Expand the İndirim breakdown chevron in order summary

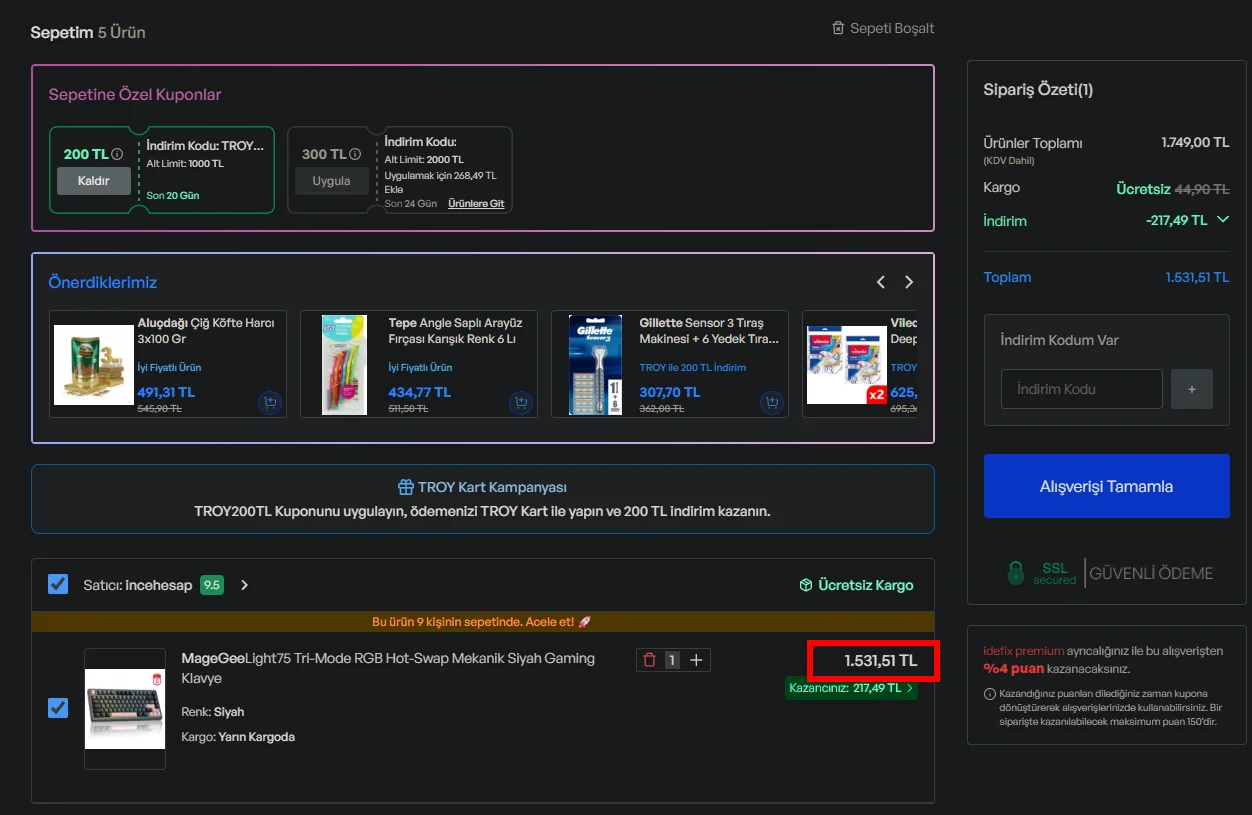point(1223,220)
